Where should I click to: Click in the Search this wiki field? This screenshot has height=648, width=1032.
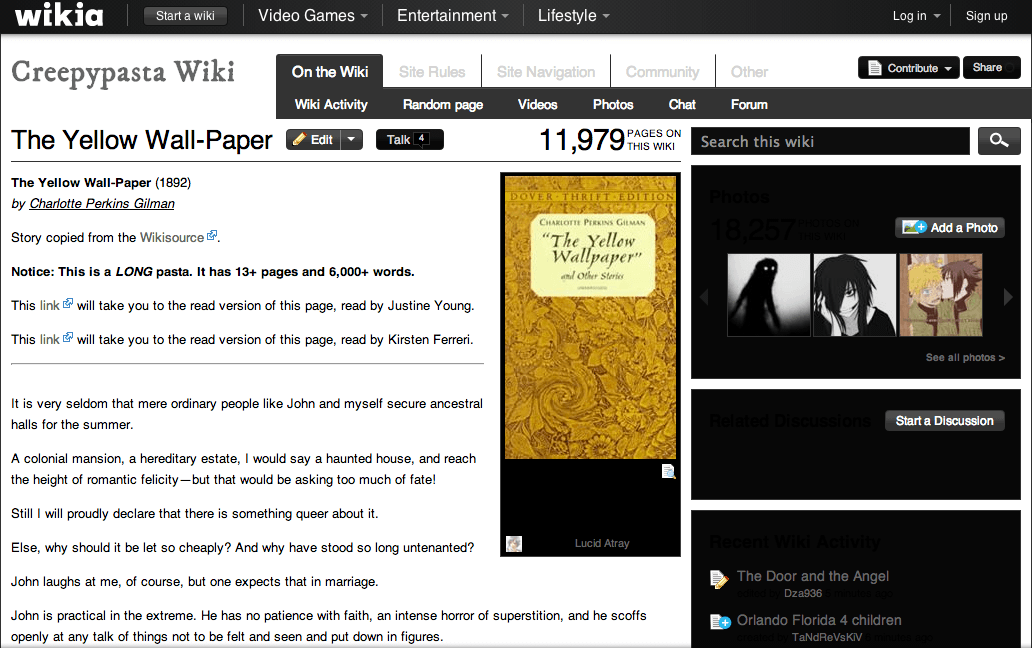[830, 141]
